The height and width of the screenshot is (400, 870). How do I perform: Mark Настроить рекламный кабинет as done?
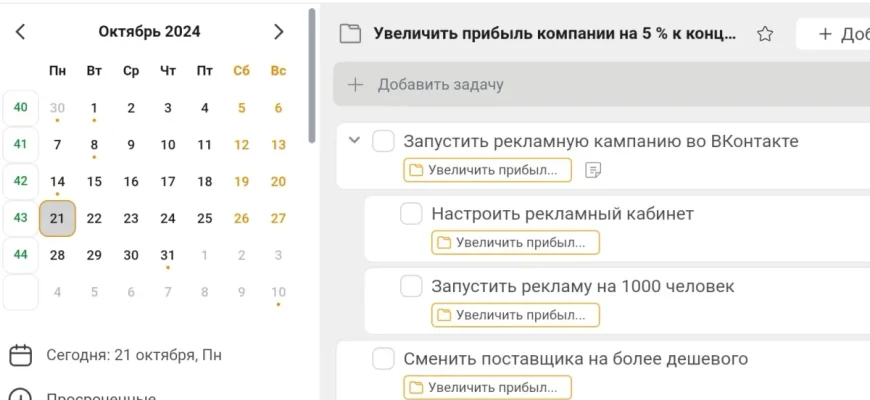coord(411,214)
